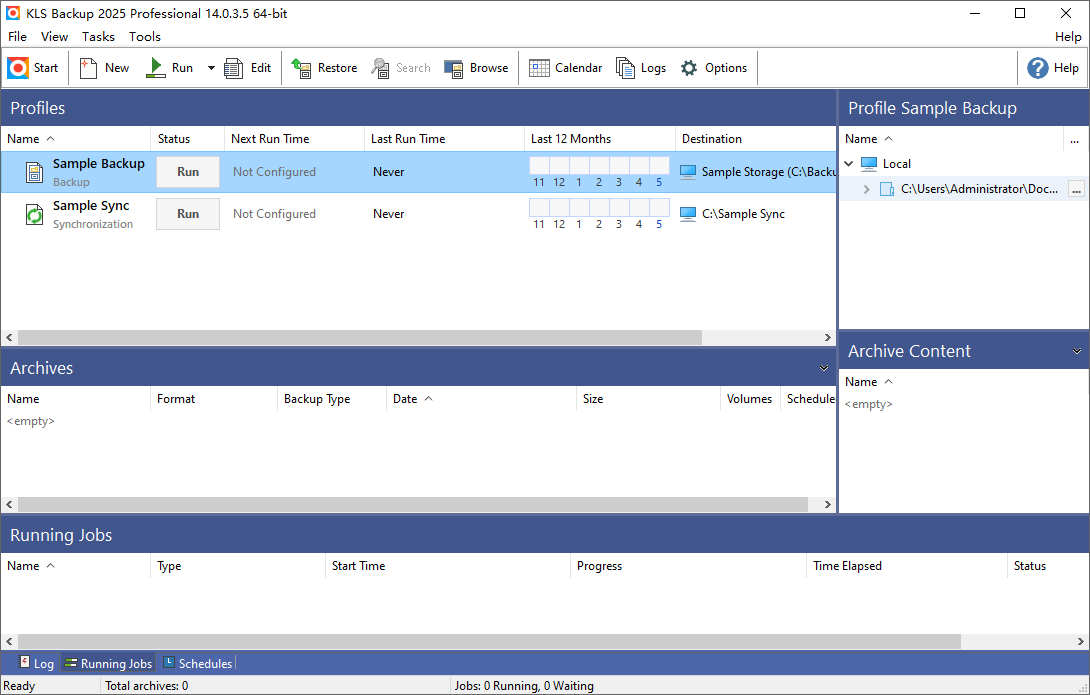Image resolution: width=1090 pixels, height=695 pixels.
Task: Open Options gear settings
Action: coord(714,67)
